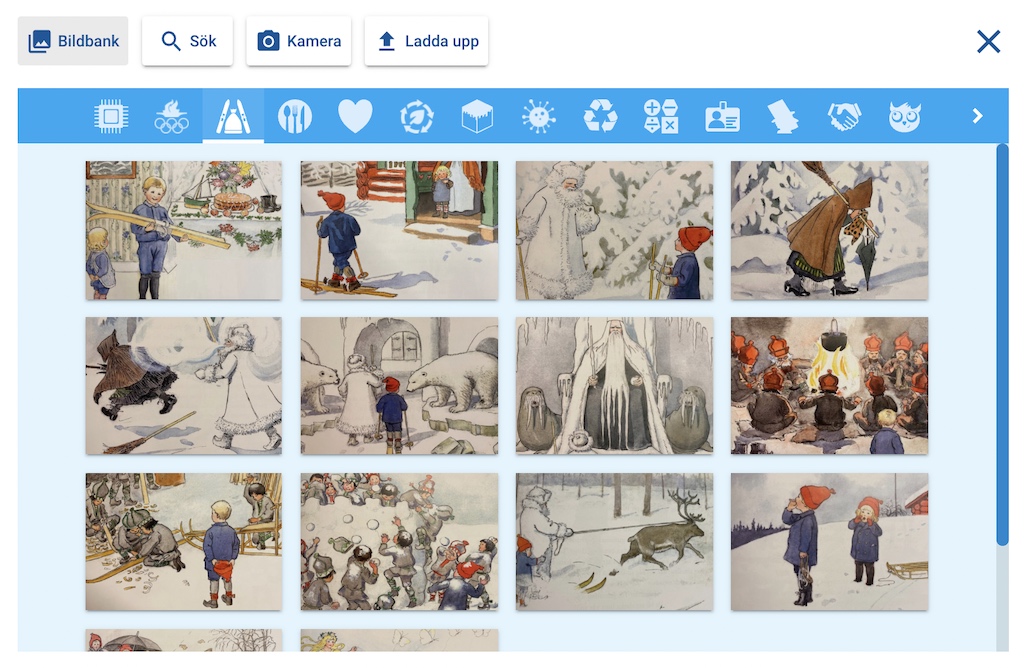The image size is (1024, 668).
Task: Choose Ladda upp to upload image
Action: pos(426,40)
